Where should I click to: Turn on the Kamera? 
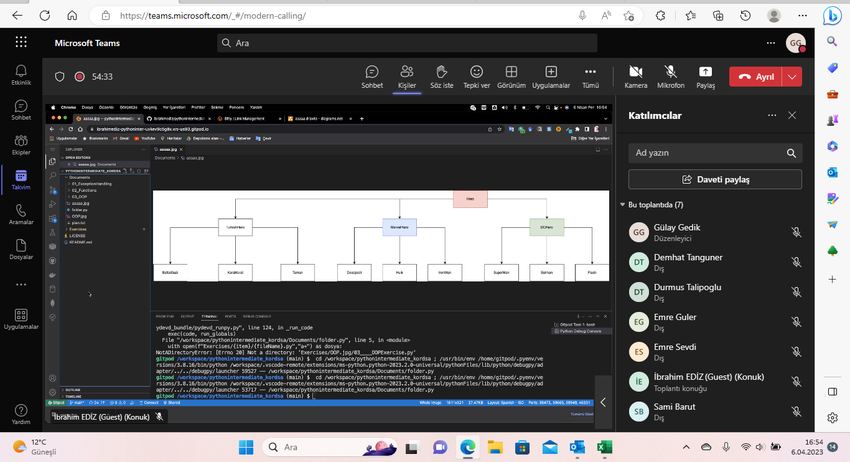click(635, 76)
